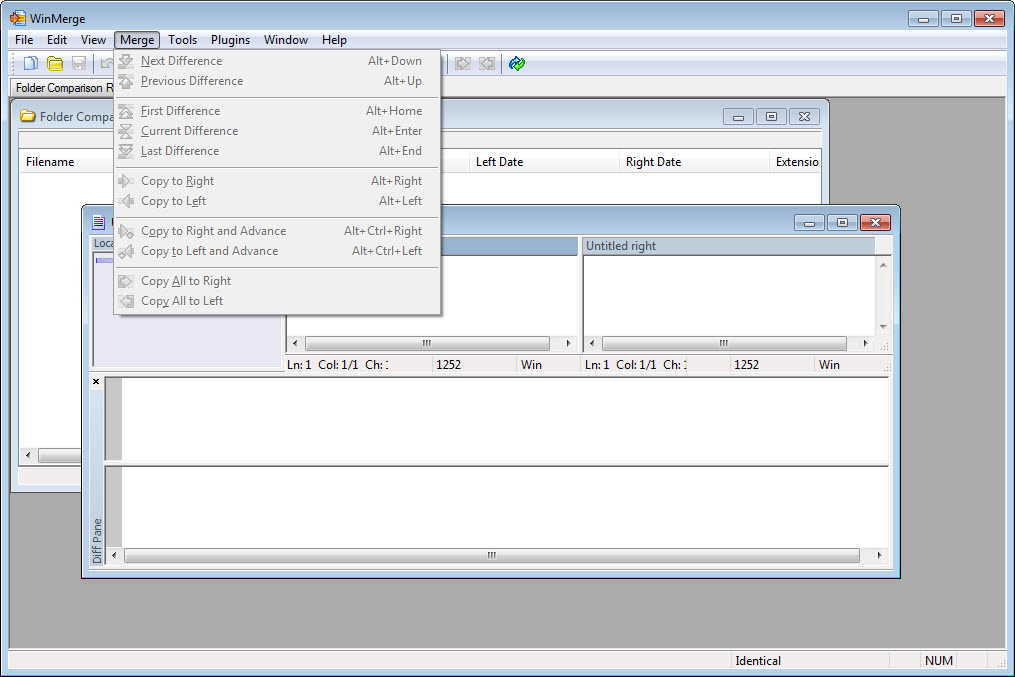Screen dimensions: 1015x677
Task: Click the Open folder toolbar icon
Action: click(x=55, y=64)
